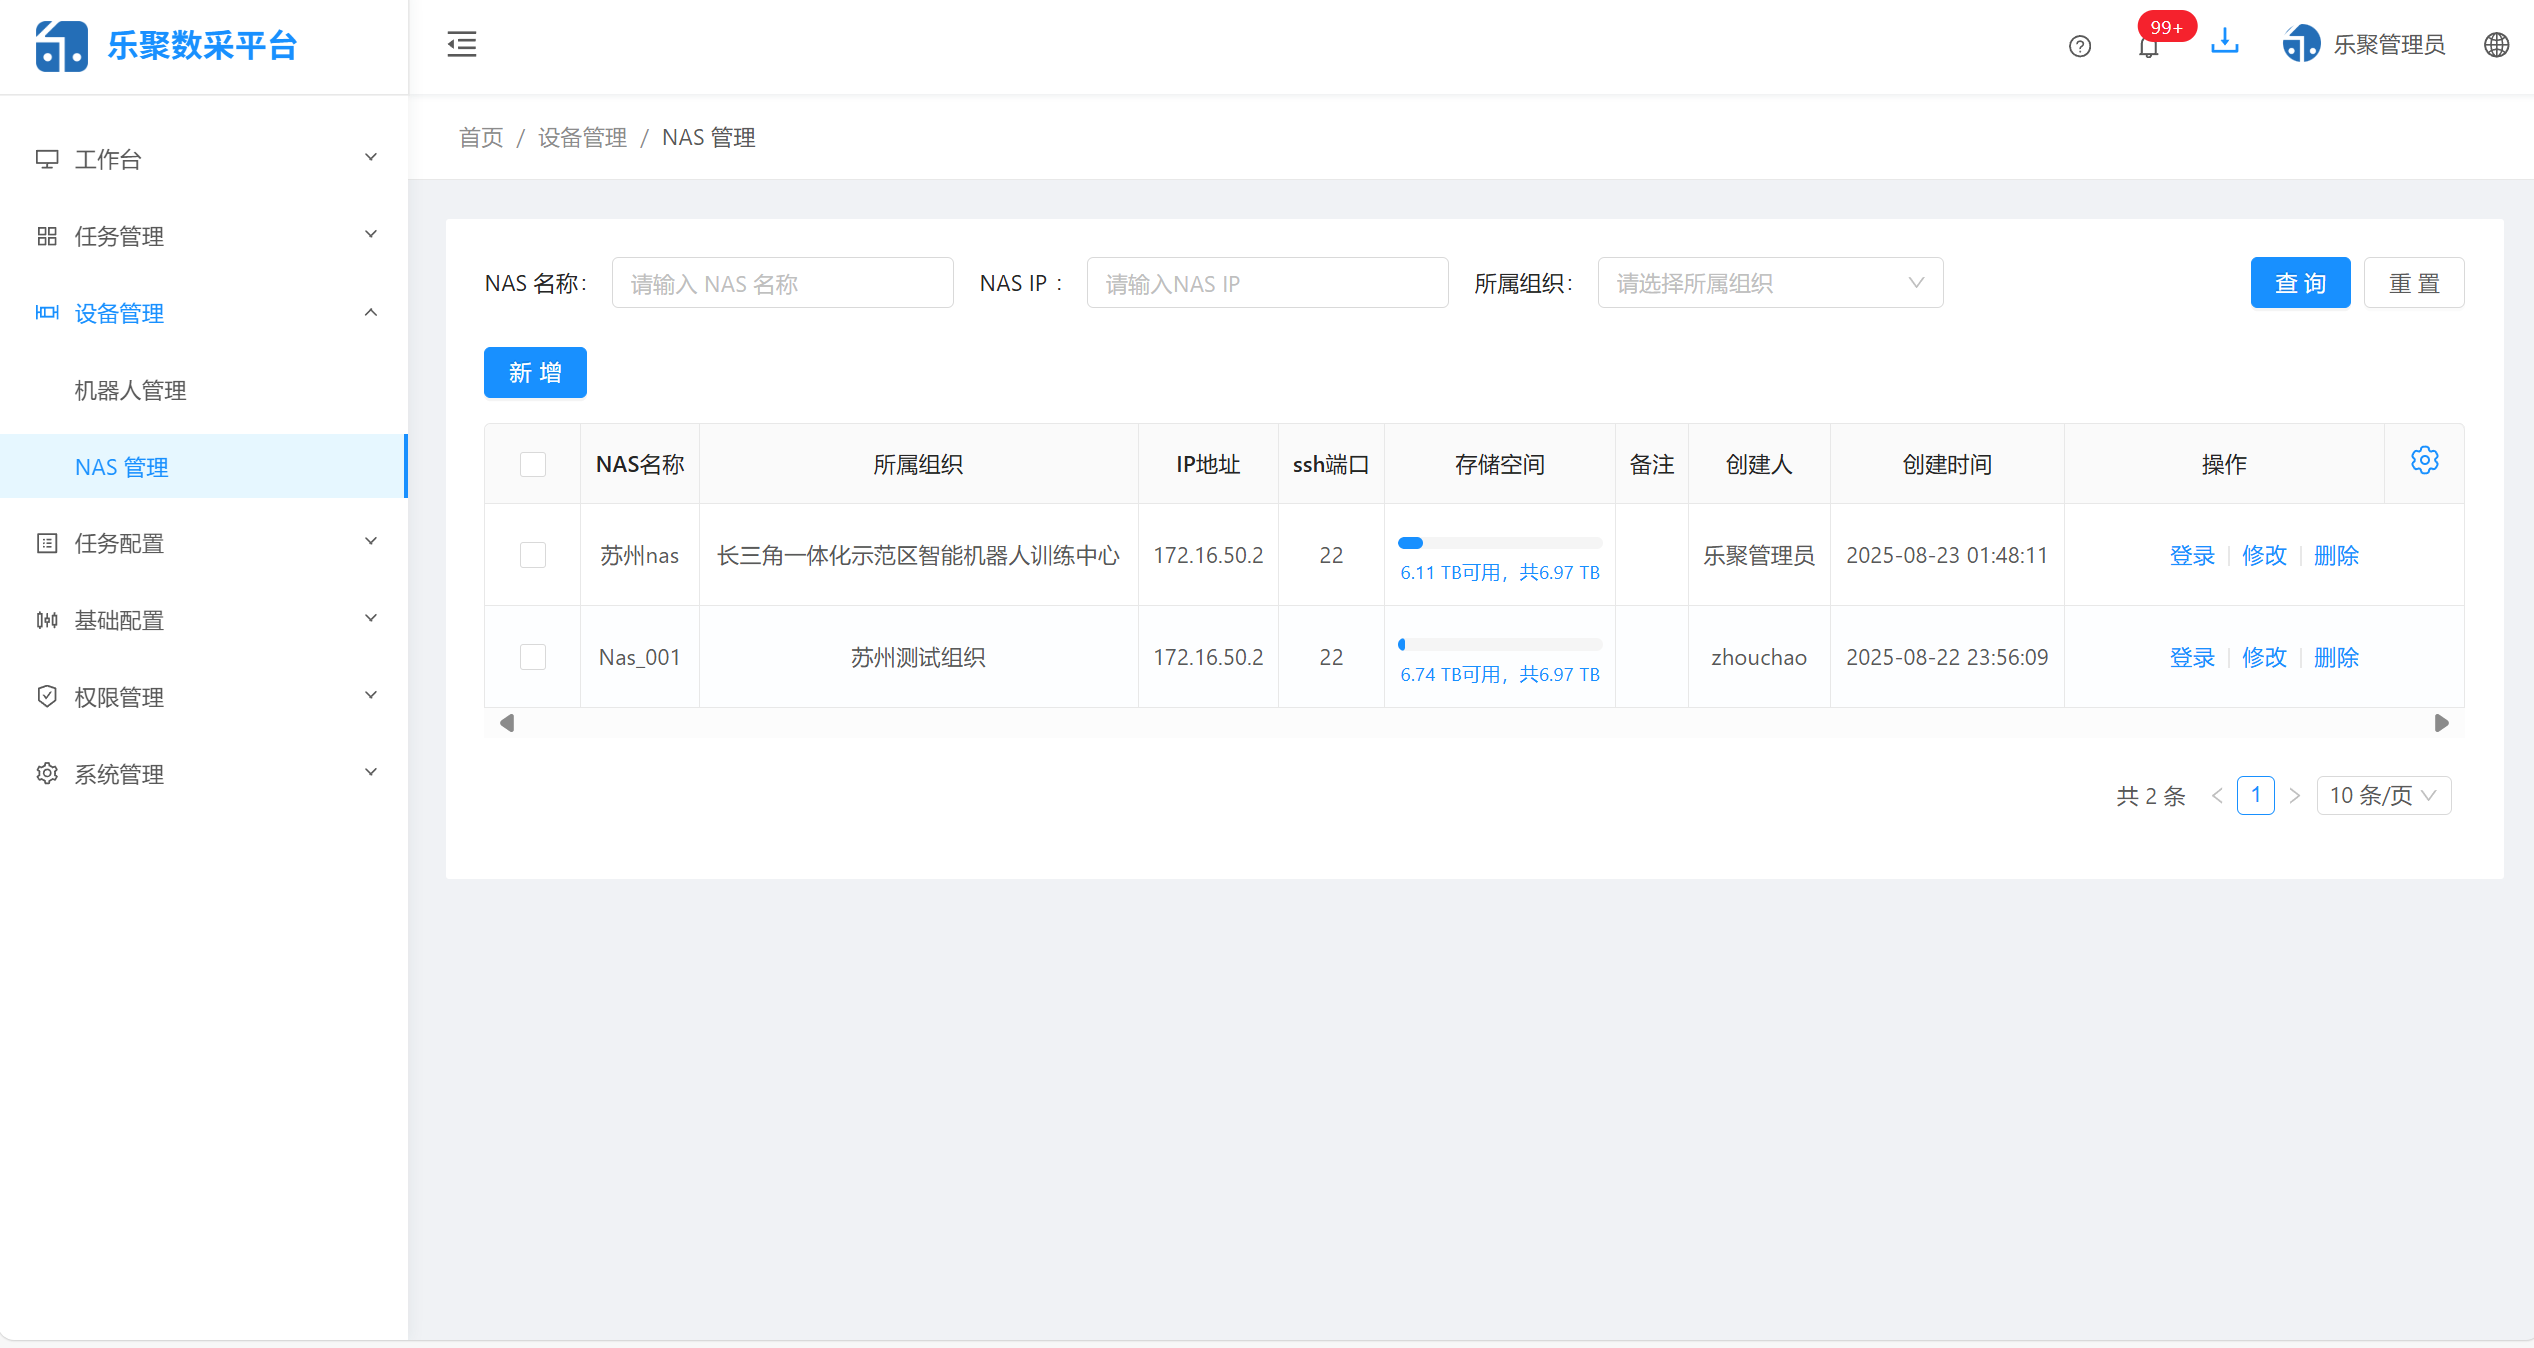The width and height of the screenshot is (2534, 1348).
Task: Check the row checkbox for 苏州nas
Action: [x=532, y=555]
